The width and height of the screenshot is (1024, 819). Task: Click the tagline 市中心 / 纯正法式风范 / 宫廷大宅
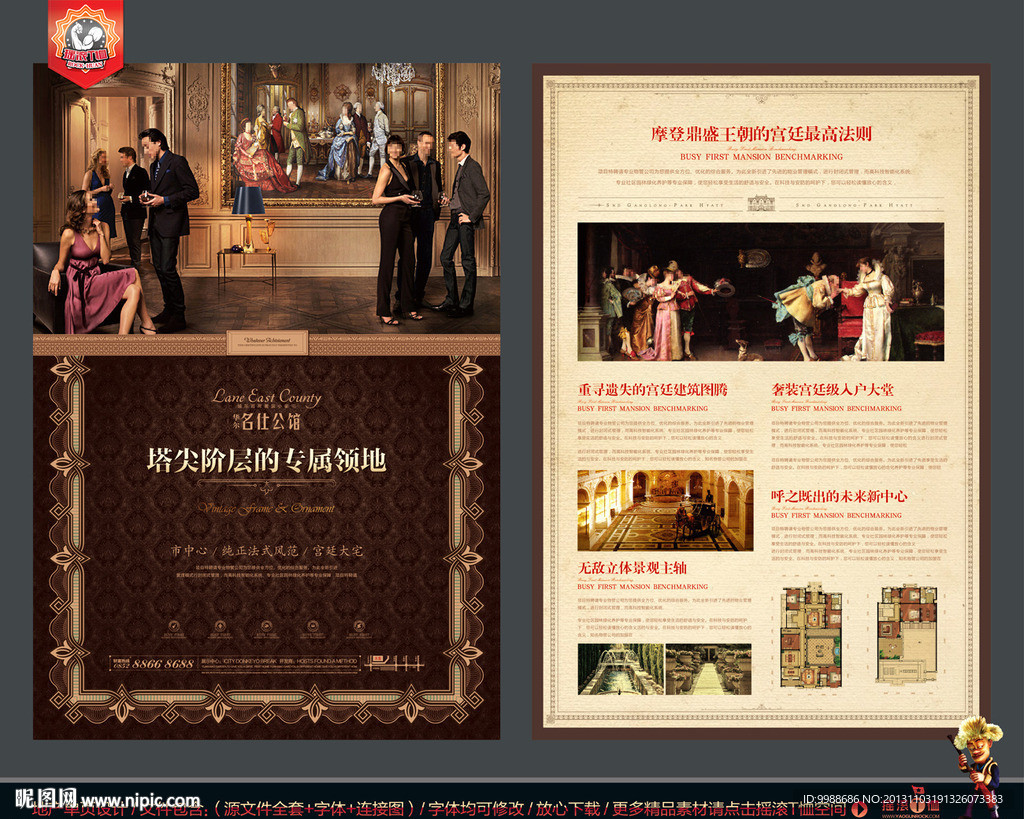click(x=266, y=551)
